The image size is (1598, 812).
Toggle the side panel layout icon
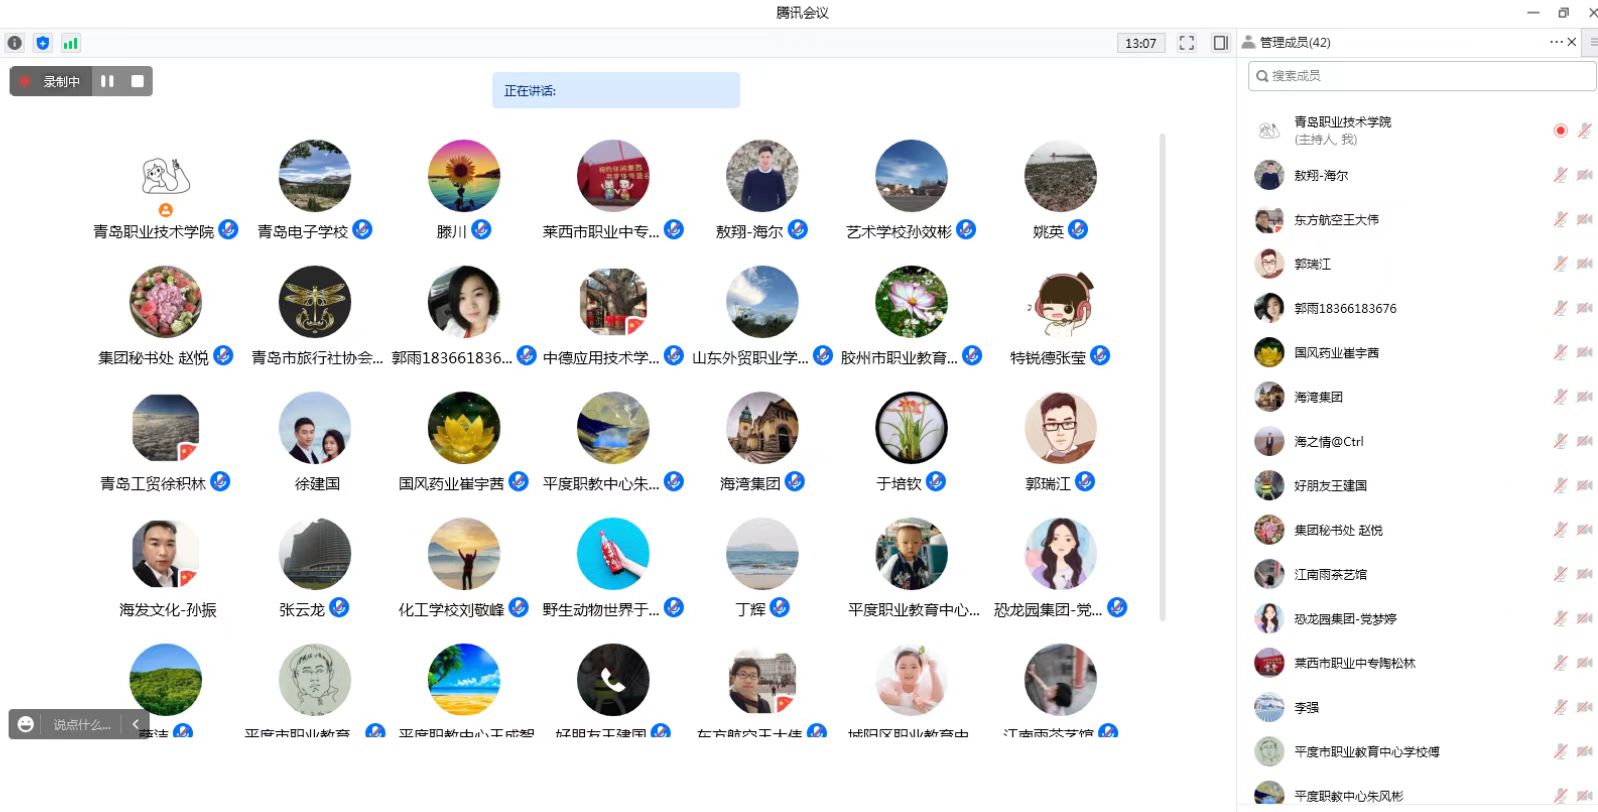click(x=1220, y=43)
